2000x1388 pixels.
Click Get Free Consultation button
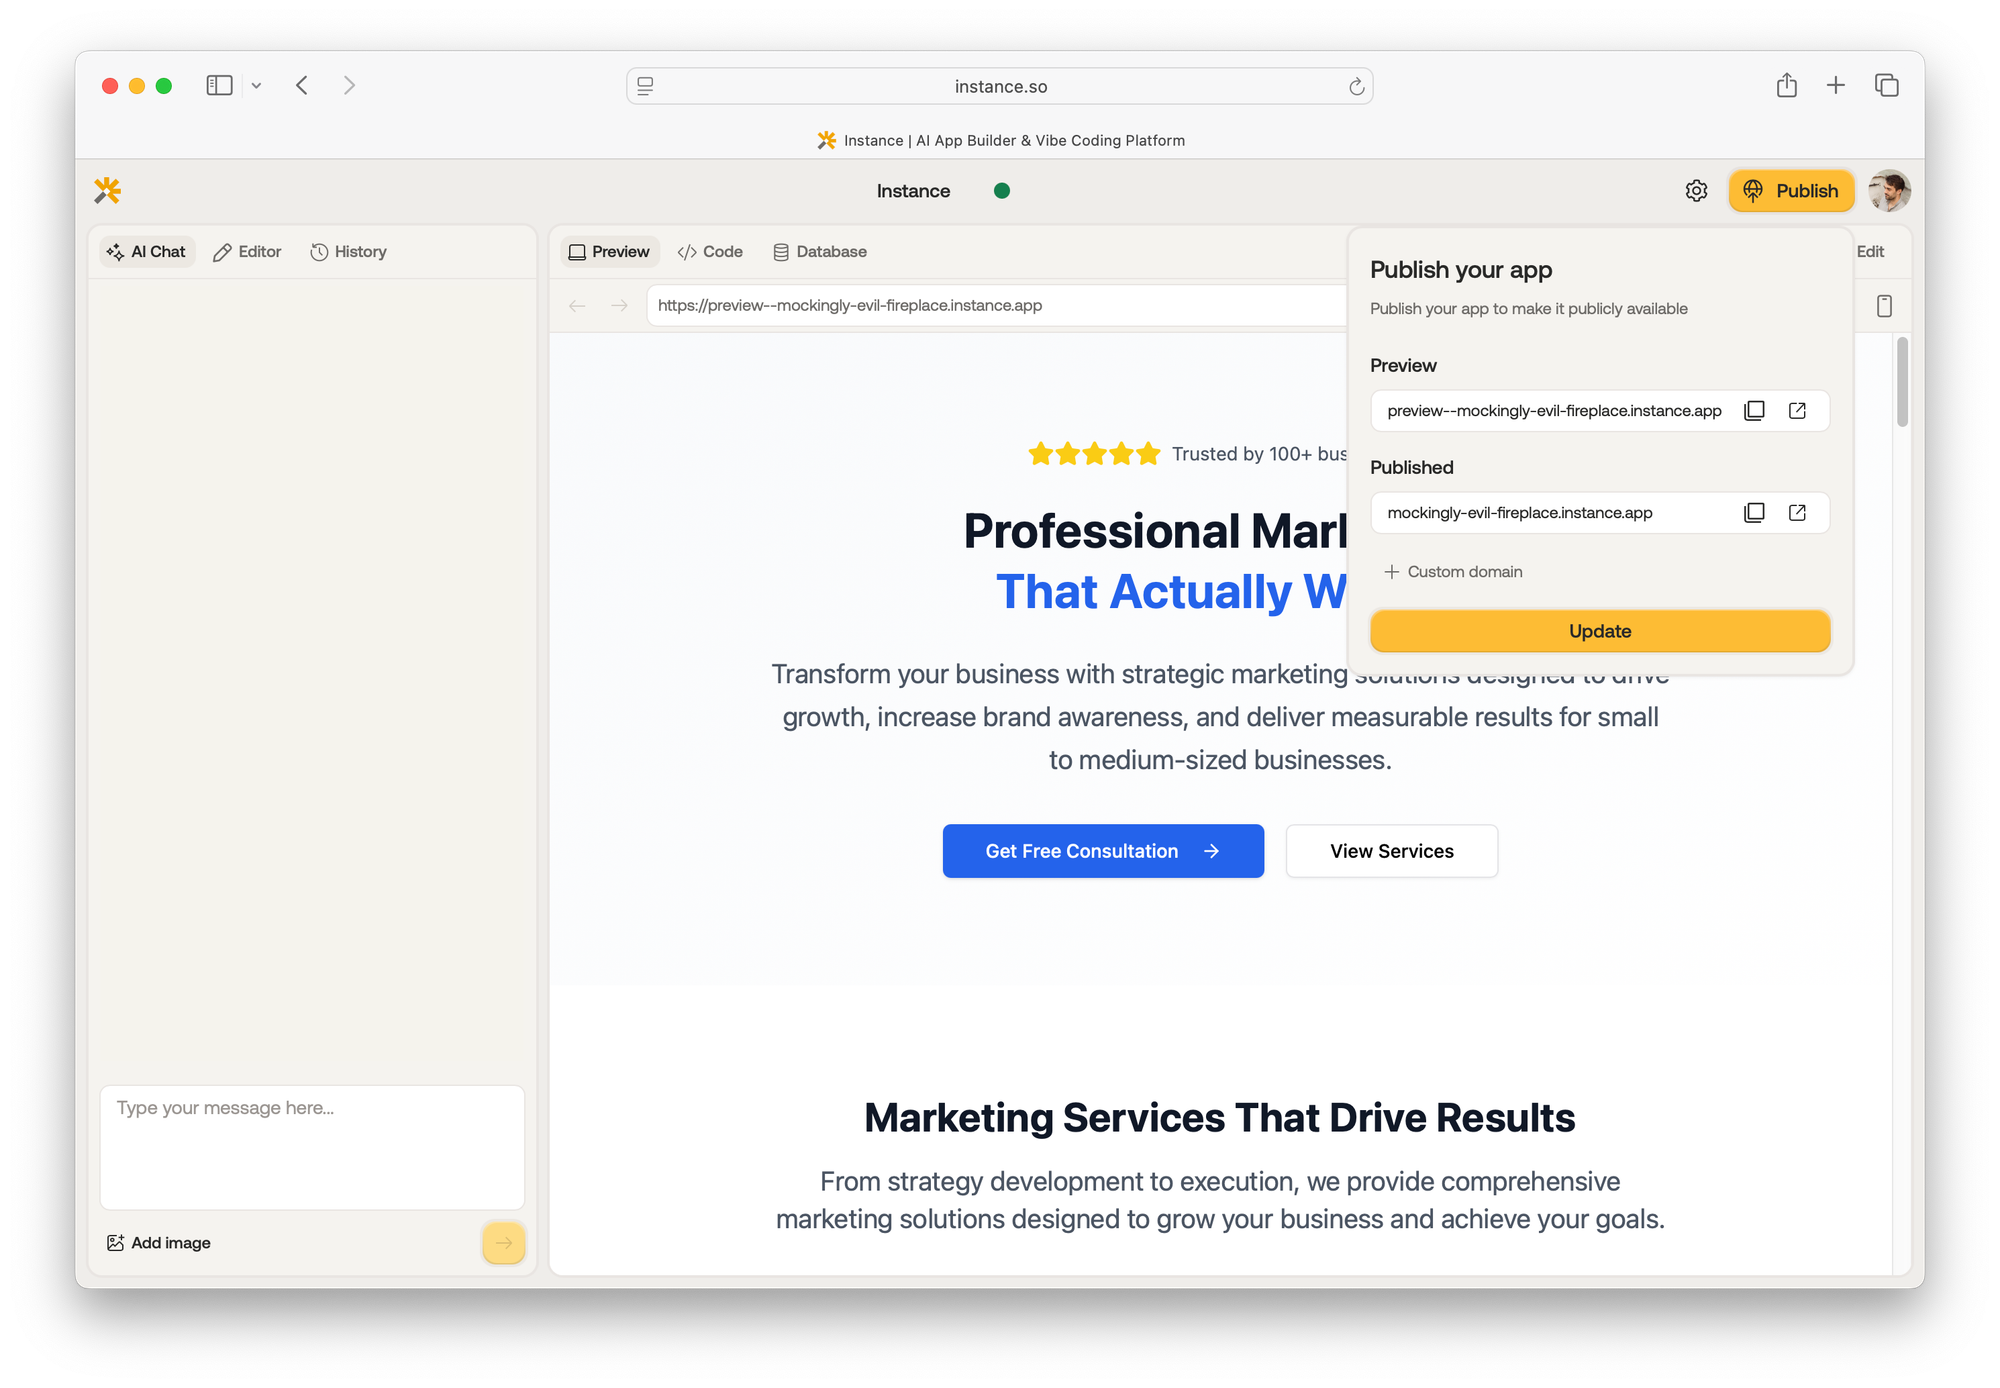coord(1102,851)
